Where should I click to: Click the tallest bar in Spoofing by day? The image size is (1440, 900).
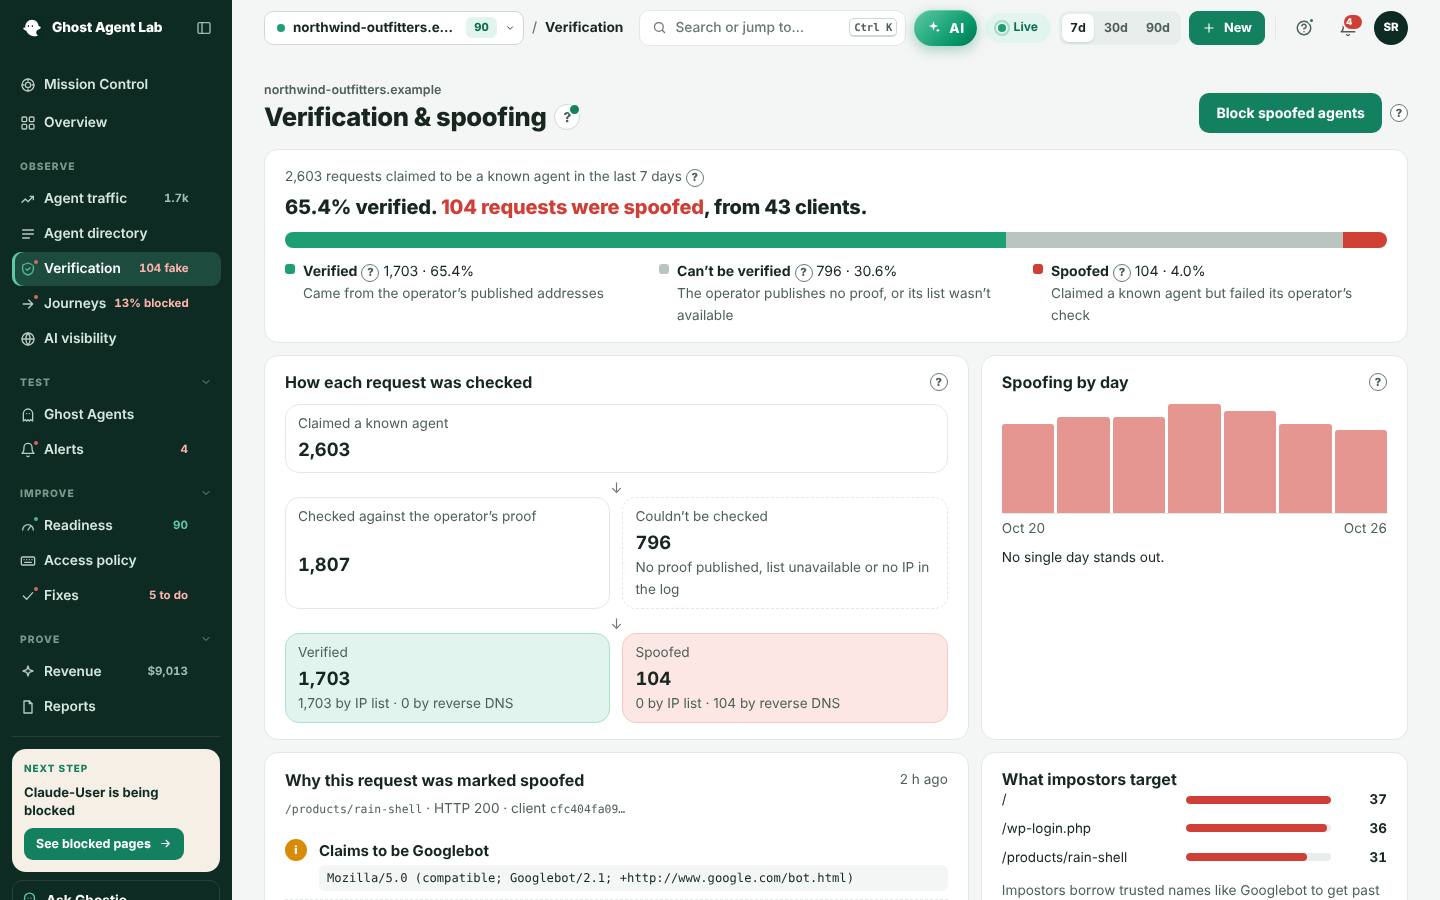(x=1194, y=458)
